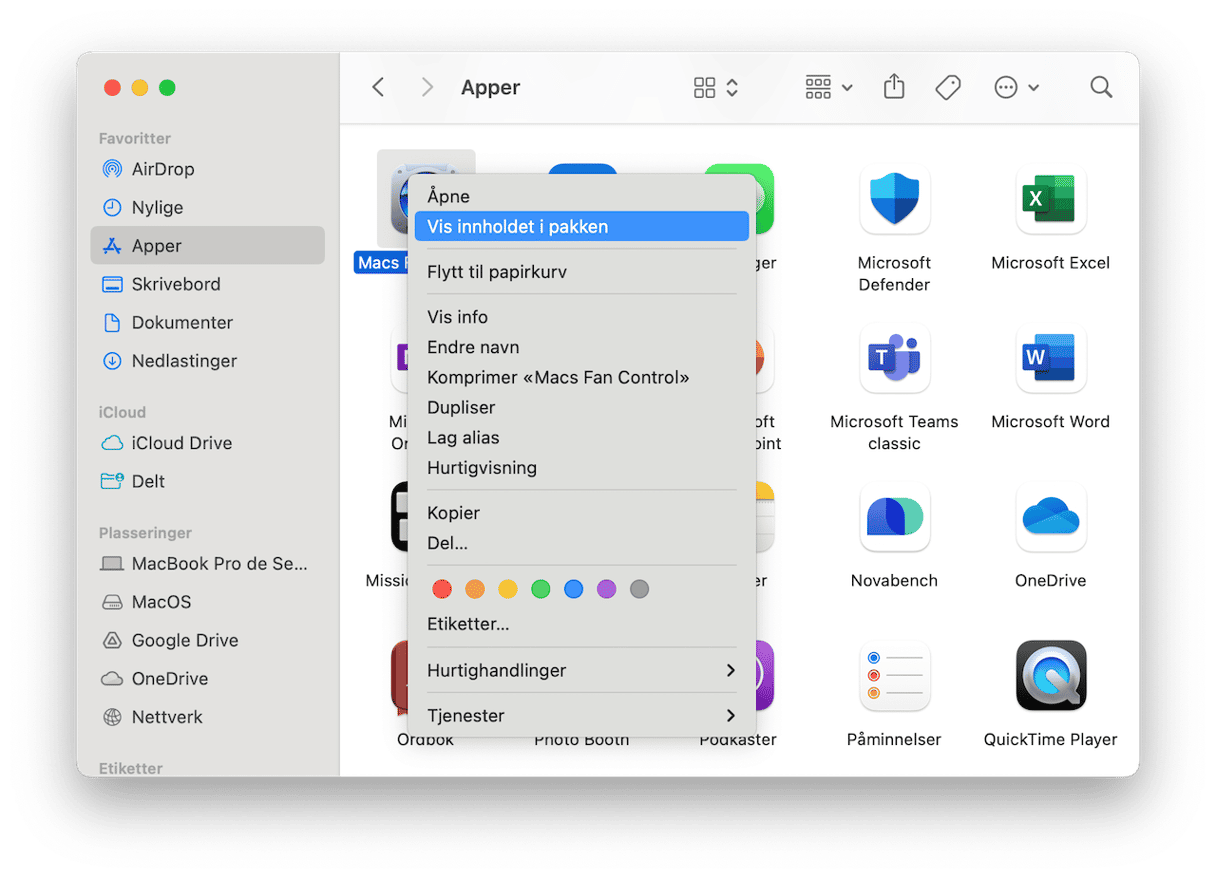Open iCloud Drive in the sidebar
This screenshot has width=1216, height=878.
point(207,443)
